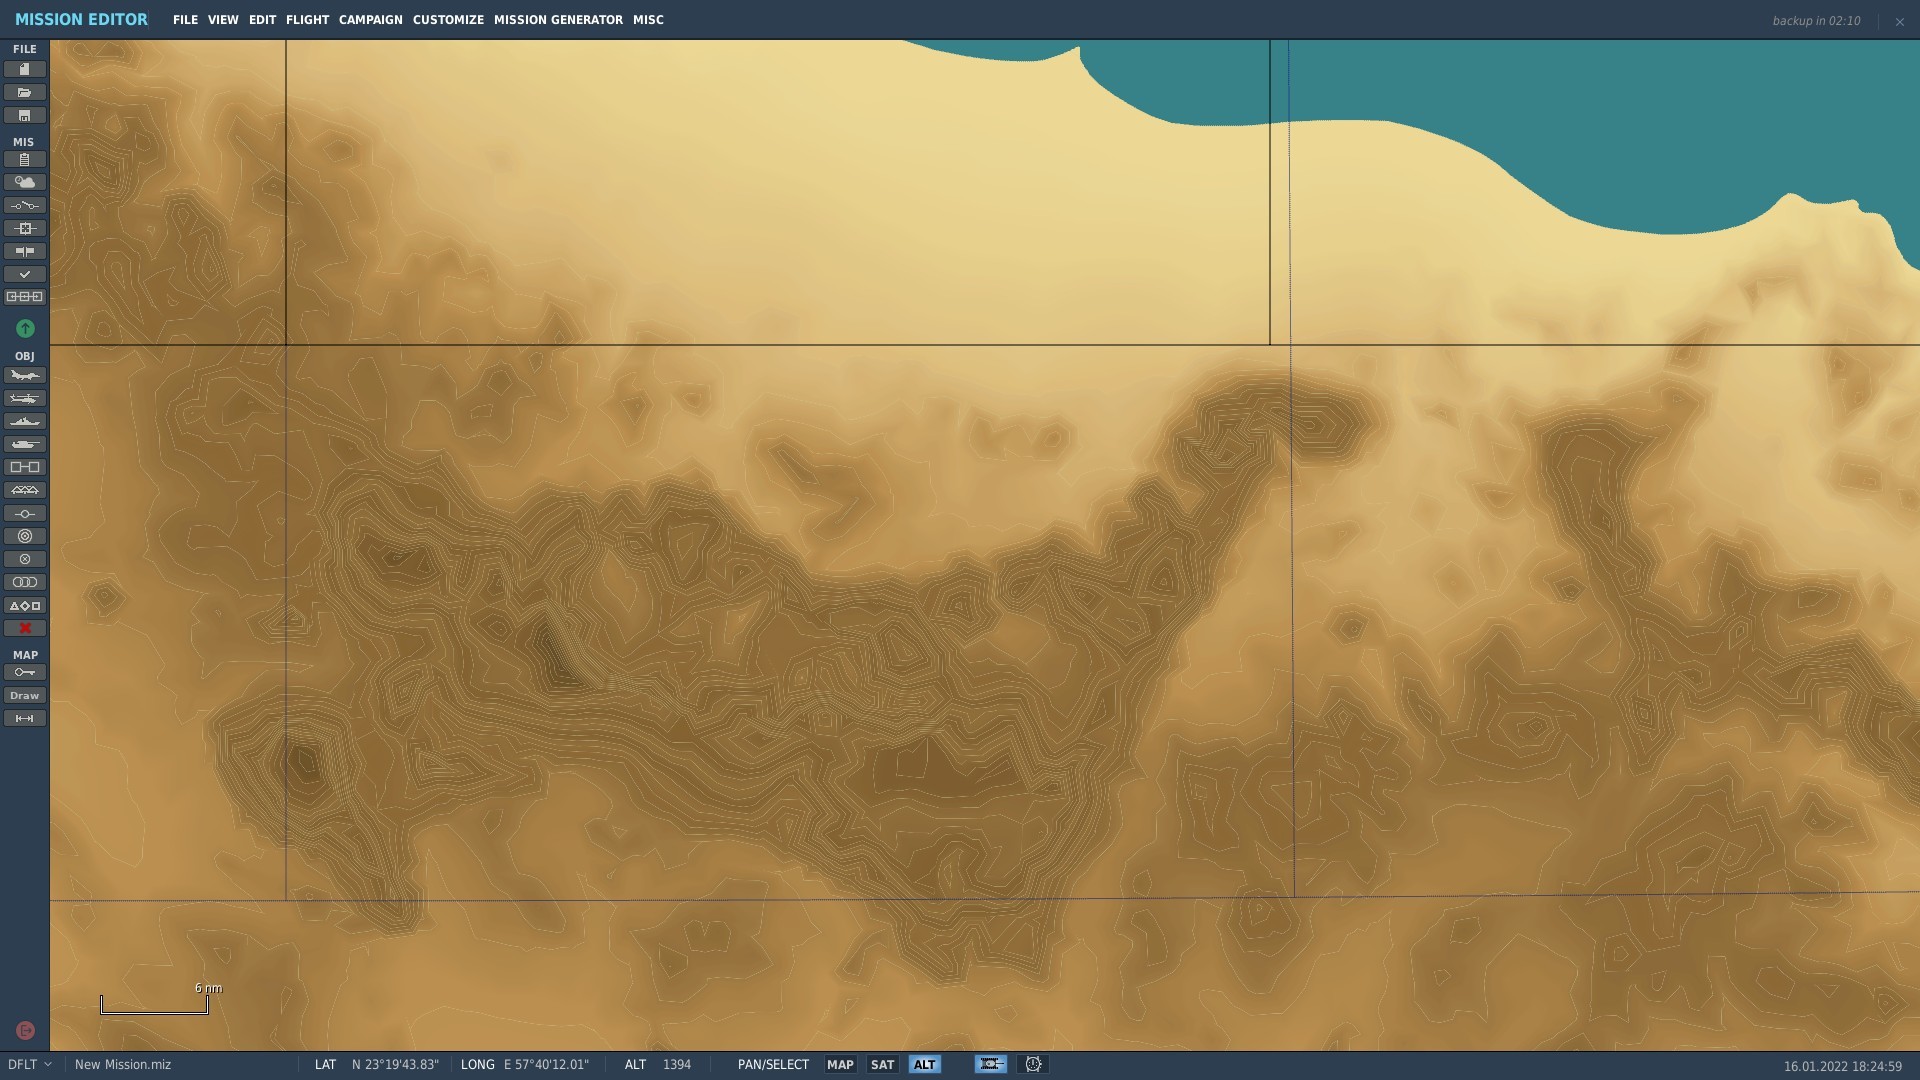1920x1080 pixels.
Task: Open the FLIGHT menu
Action: [x=307, y=20]
